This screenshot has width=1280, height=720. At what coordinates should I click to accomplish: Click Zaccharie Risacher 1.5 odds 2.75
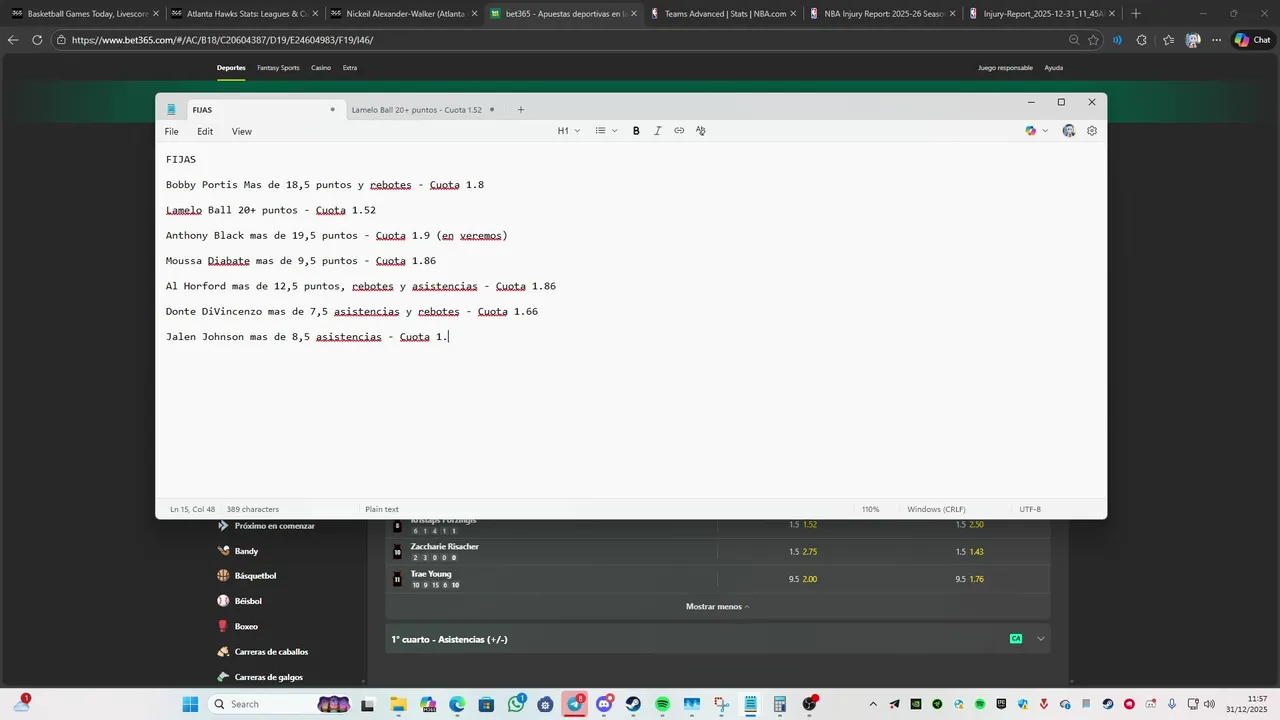click(803, 552)
